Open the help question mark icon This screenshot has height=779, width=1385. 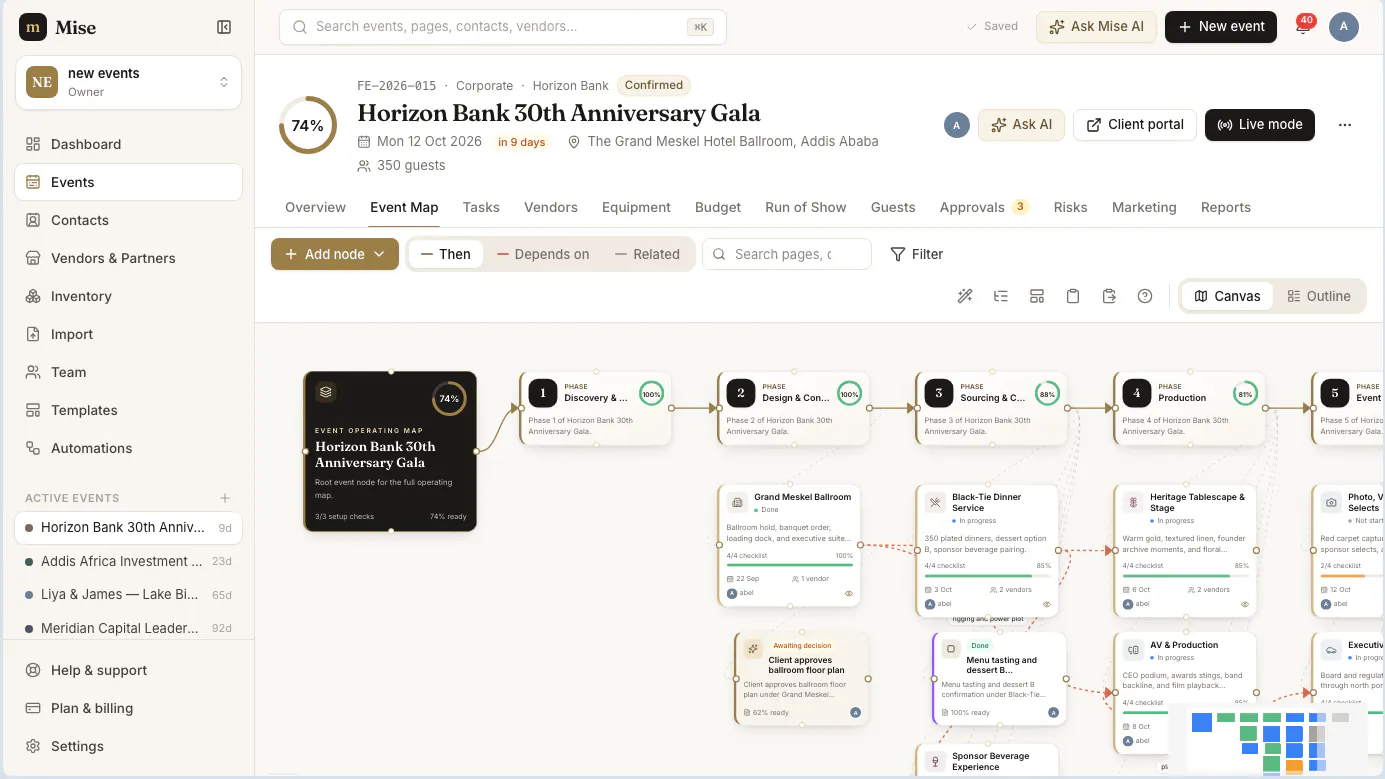[x=1145, y=296]
